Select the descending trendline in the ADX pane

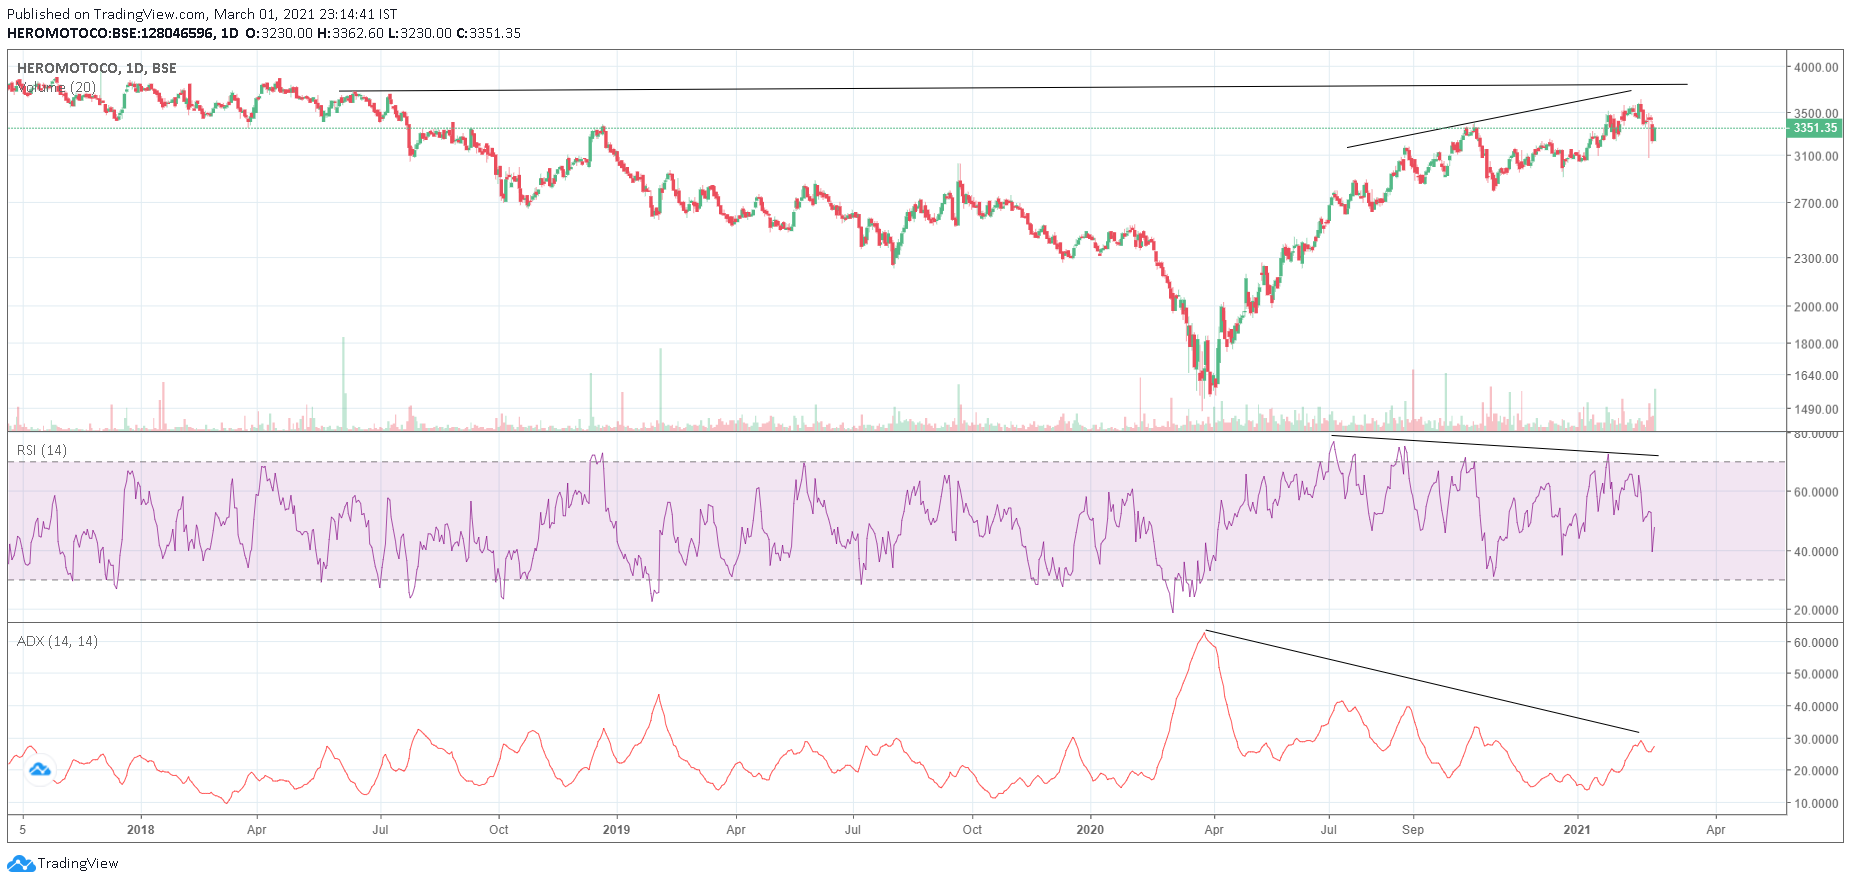(x=1422, y=681)
